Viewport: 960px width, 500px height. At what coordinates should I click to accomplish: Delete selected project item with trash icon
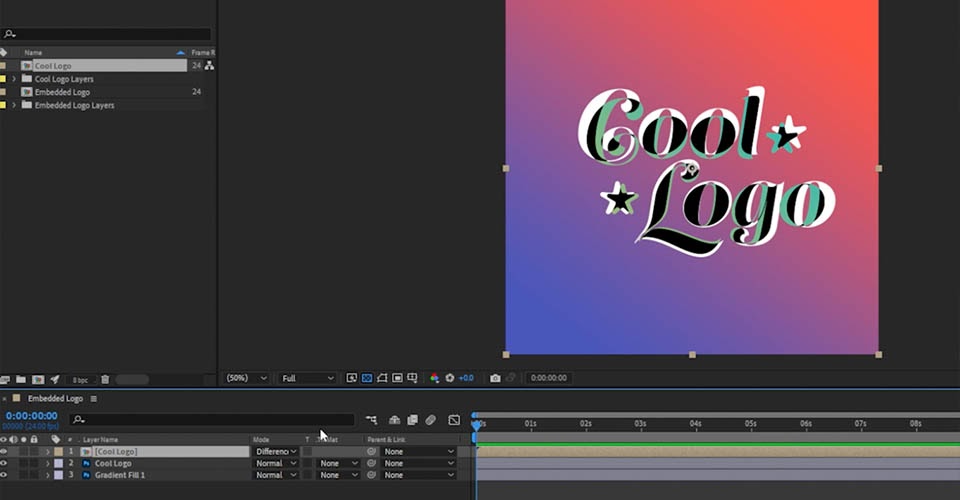click(105, 379)
